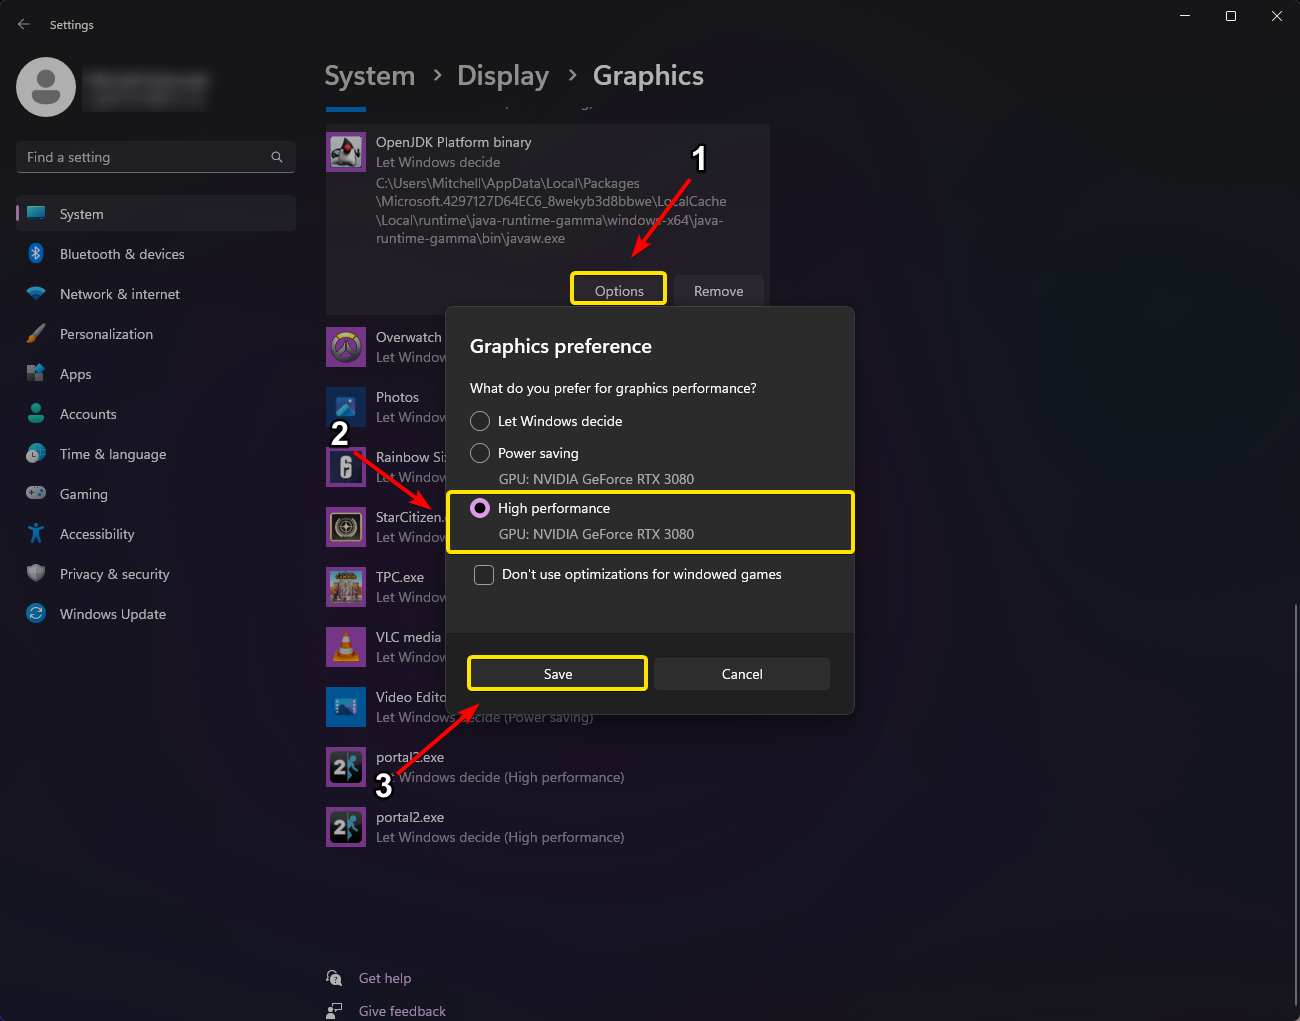The height and width of the screenshot is (1021, 1300).
Task: Select the Let Windows decide option
Action: tap(480, 421)
